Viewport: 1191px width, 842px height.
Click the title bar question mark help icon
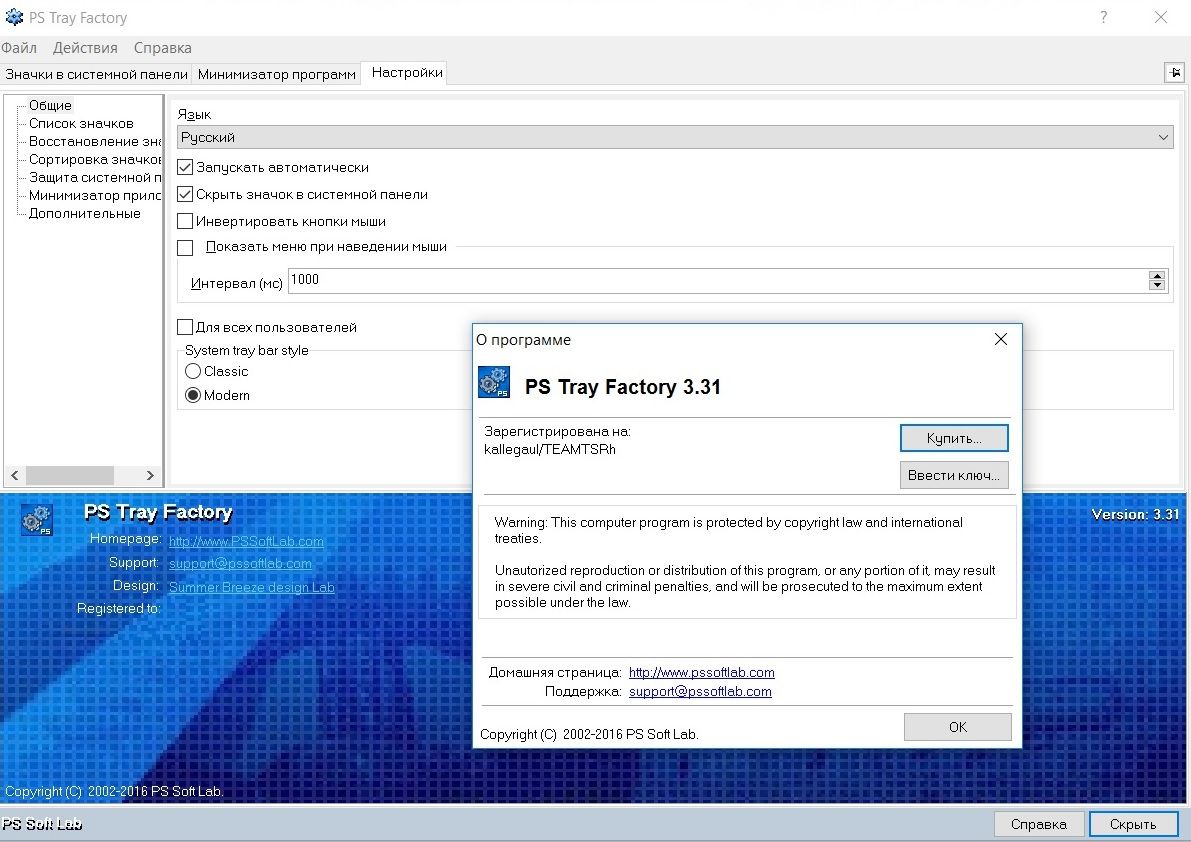point(1103,17)
